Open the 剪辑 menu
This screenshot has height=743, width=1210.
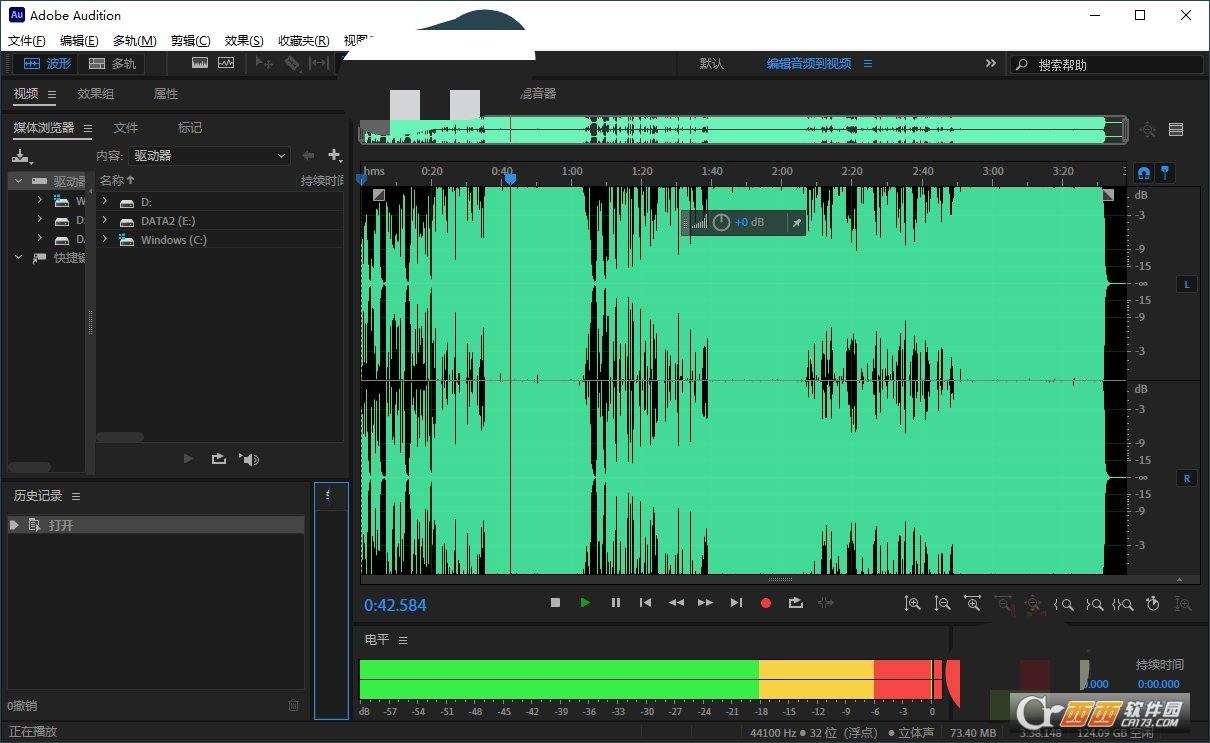point(190,41)
